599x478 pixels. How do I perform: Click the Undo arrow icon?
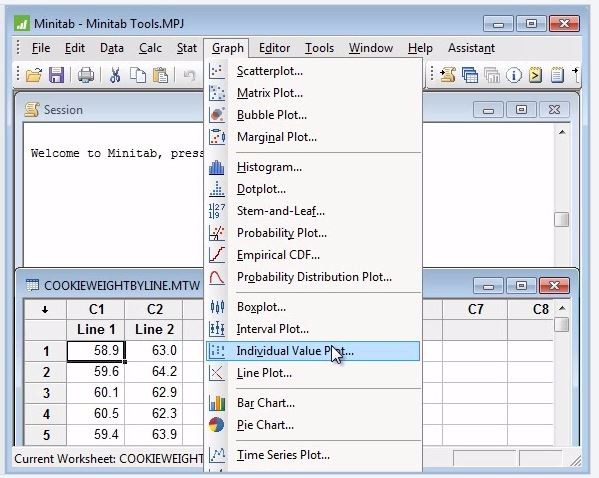[189, 75]
